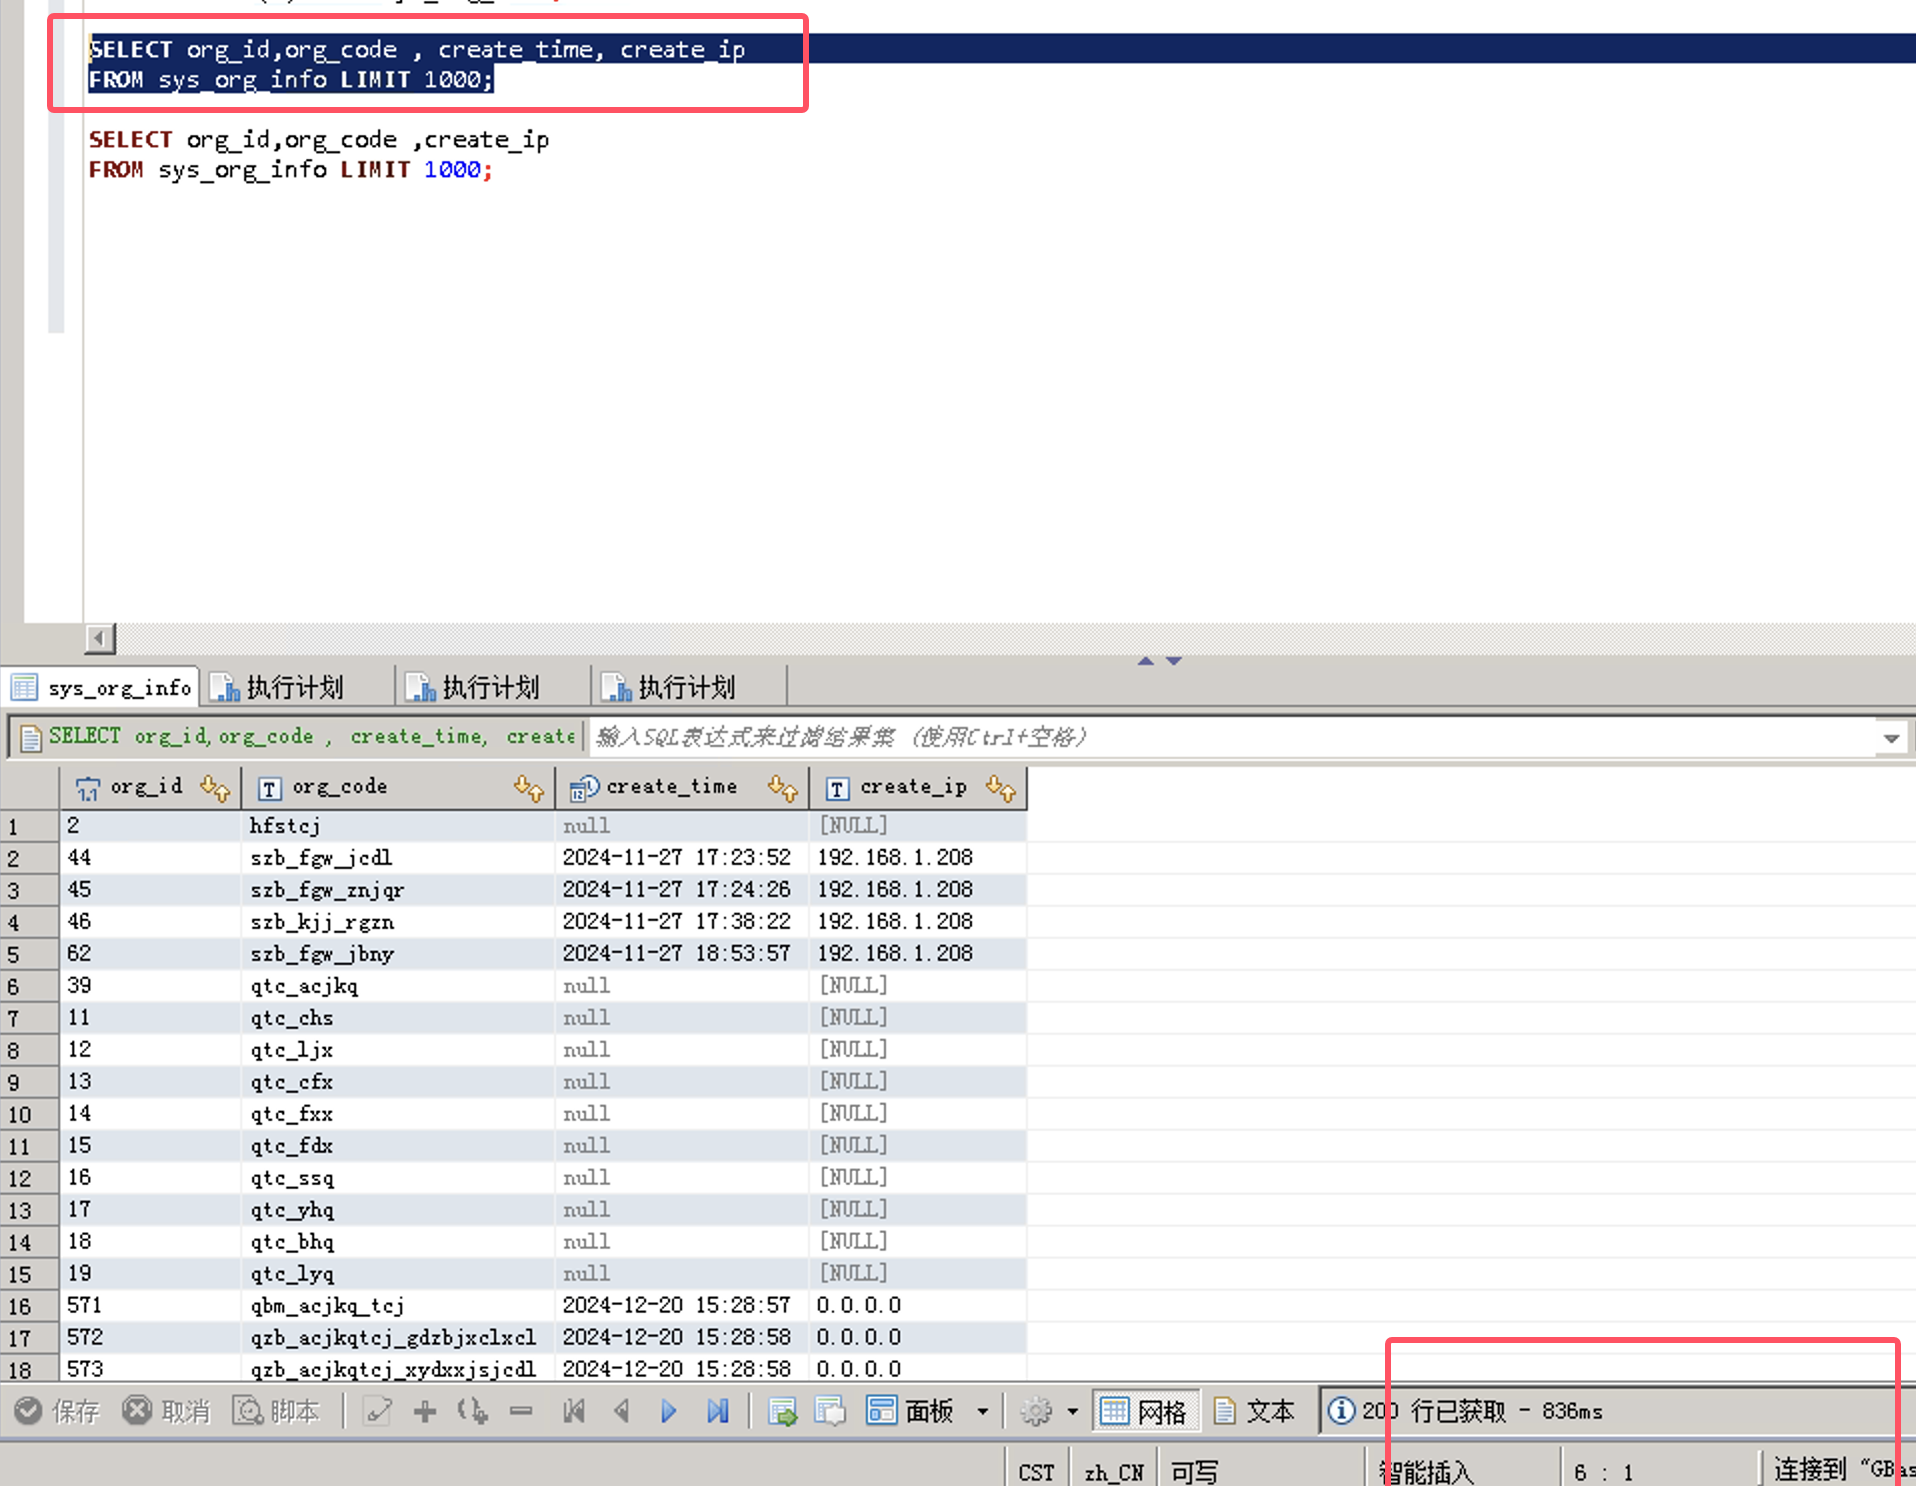This screenshot has width=1916, height=1486.
Task: Select cell 2024-11-27 17:24:26
Action: pos(682,890)
